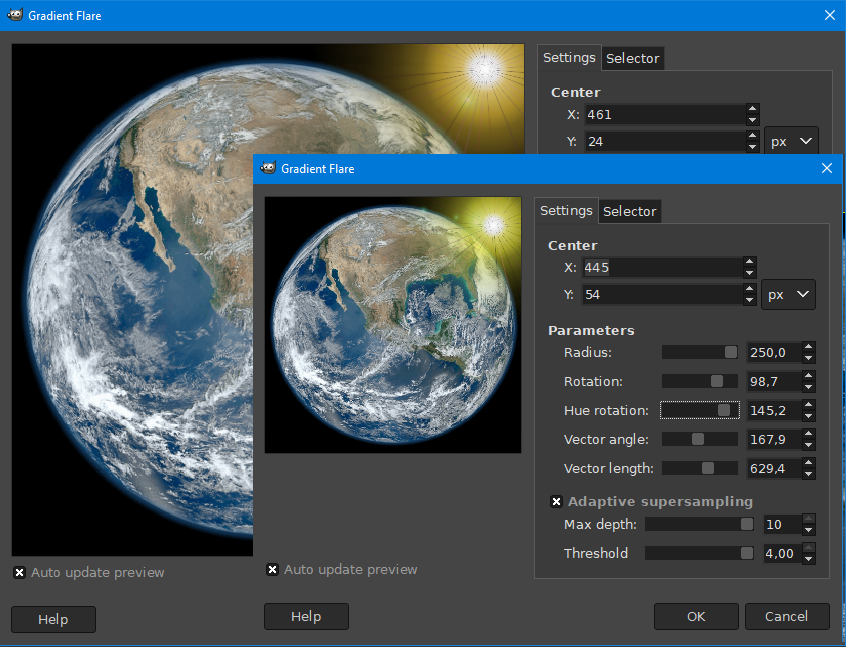Decrease Vector length with down arrow
Image resolution: width=846 pixels, height=647 pixels.
click(x=808, y=474)
